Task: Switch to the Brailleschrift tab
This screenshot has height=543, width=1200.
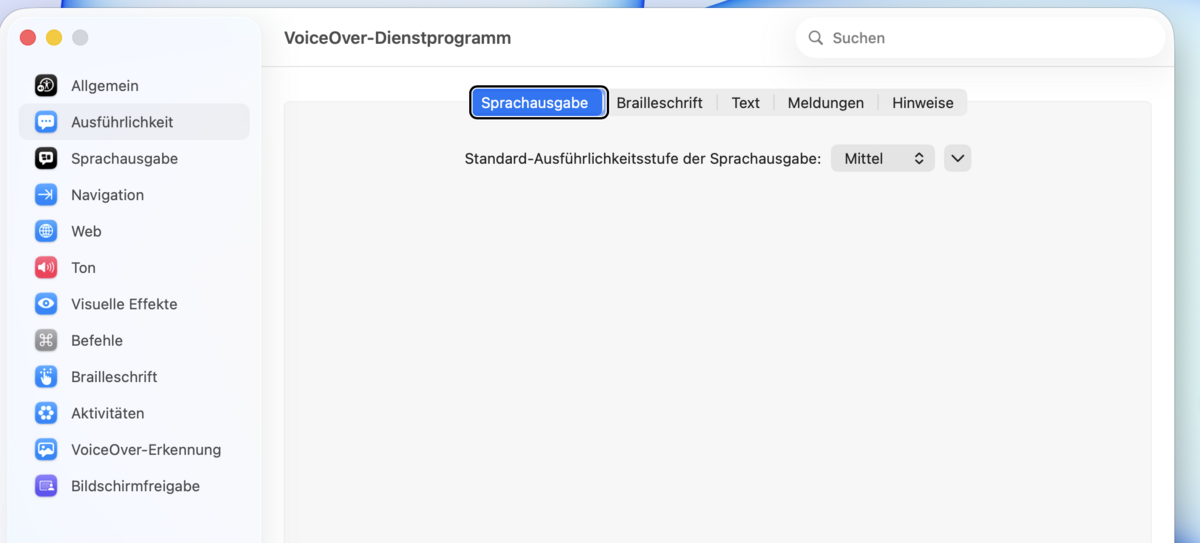Action: point(660,103)
